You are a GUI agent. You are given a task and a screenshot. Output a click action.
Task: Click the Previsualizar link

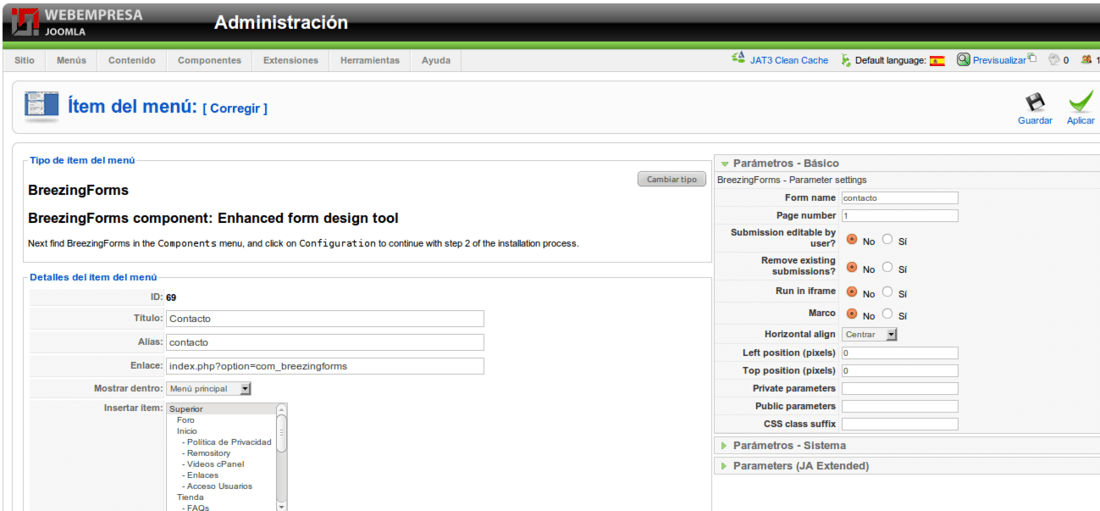click(999, 60)
